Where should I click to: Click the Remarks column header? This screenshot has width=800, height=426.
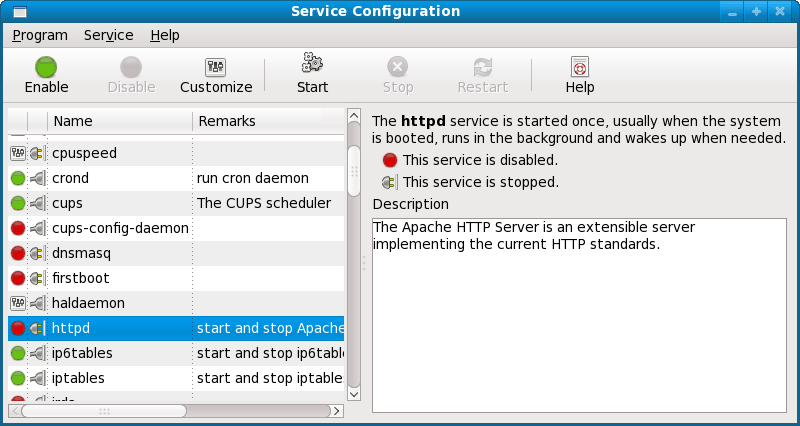pos(267,121)
